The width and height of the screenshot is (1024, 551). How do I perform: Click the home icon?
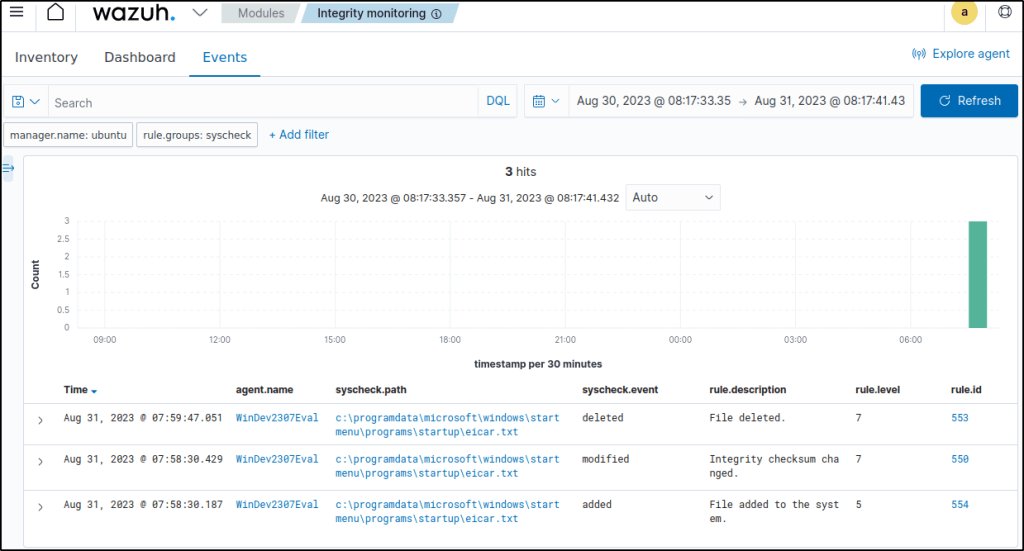coord(56,13)
